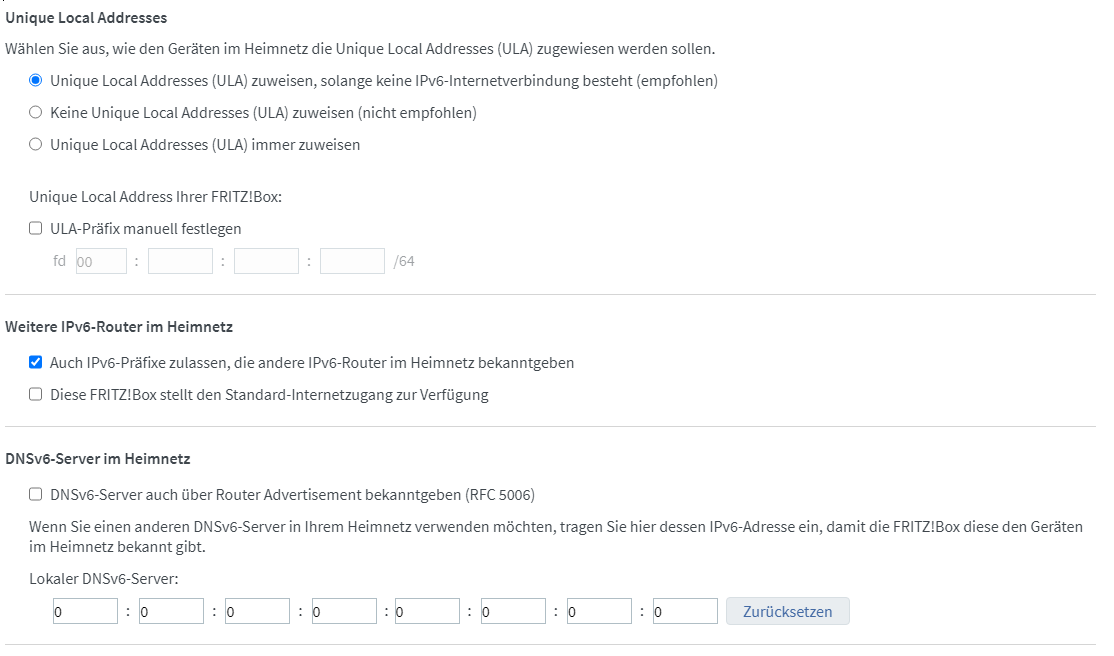1114x656 pixels.
Task: Click sixth Lokaler DNSv6-Server address field
Action: [x=513, y=611]
